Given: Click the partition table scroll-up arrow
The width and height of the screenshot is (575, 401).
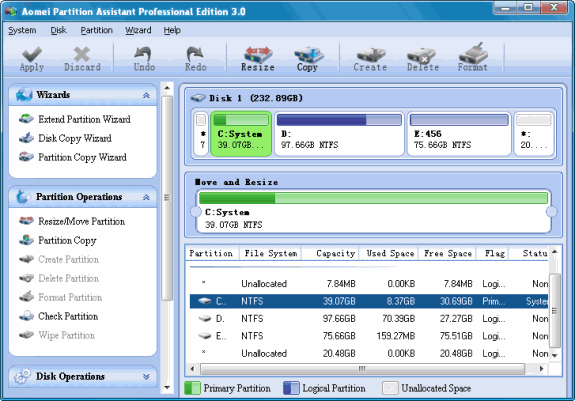Looking at the screenshot, I should [555, 251].
